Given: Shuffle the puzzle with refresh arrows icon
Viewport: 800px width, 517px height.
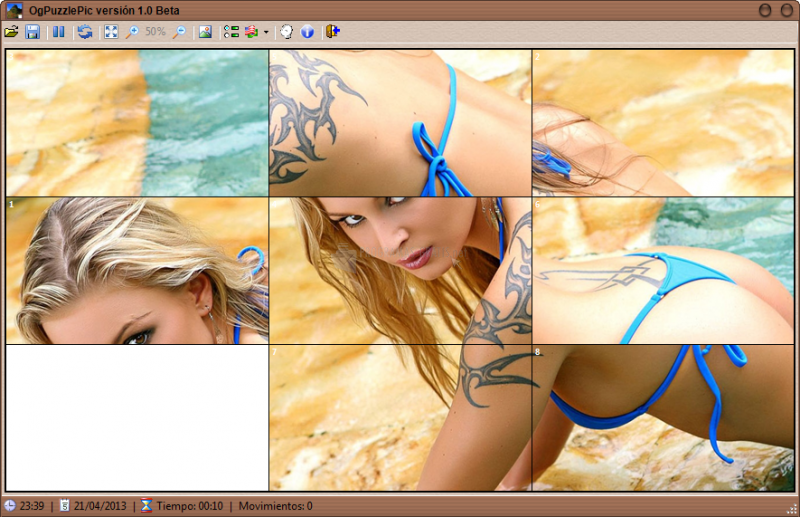Looking at the screenshot, I should pyautogui.click(x=85, y=32).
